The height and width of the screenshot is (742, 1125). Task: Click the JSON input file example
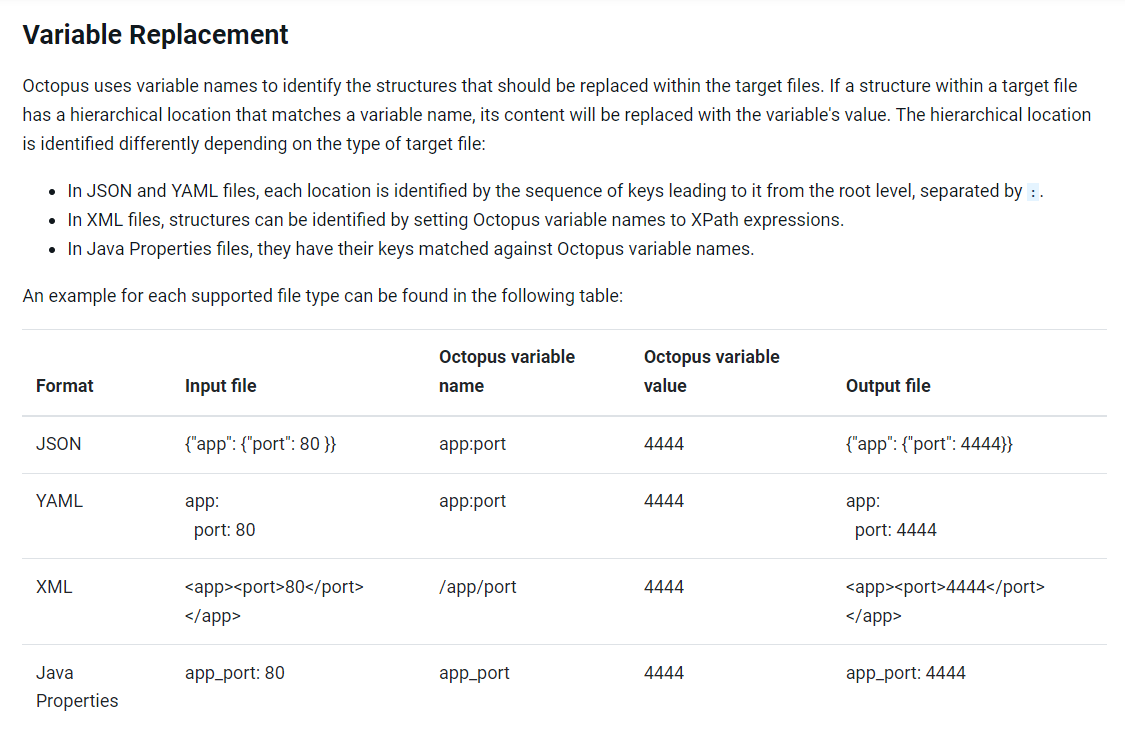pyautogui.click(x=261, y=444)
